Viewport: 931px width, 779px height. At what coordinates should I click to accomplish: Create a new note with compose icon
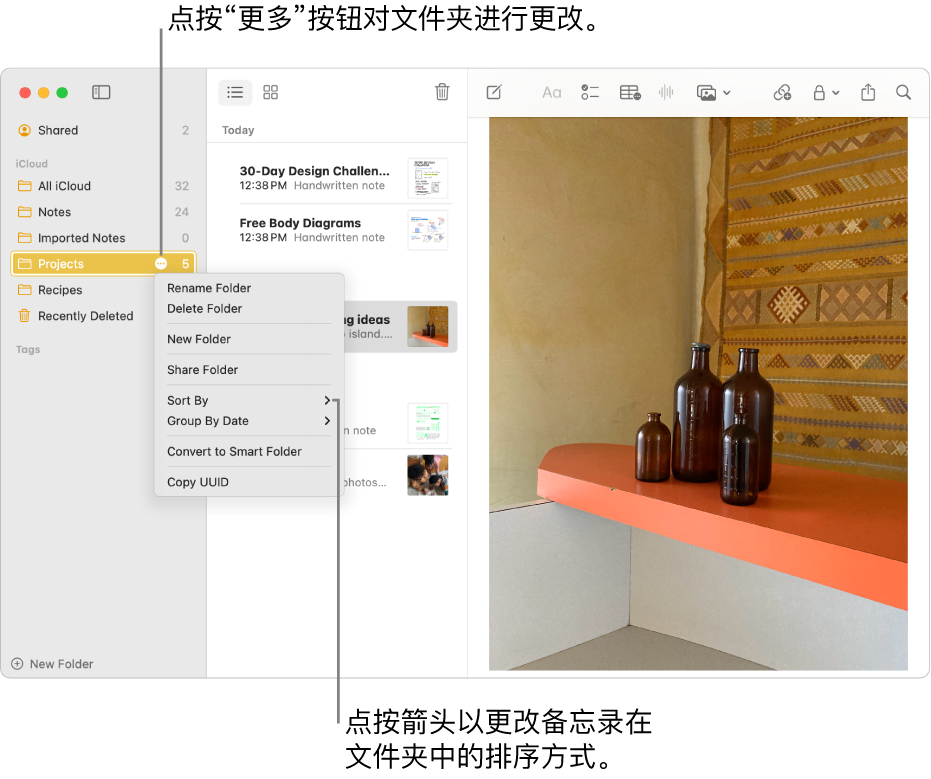click(494, 92)
